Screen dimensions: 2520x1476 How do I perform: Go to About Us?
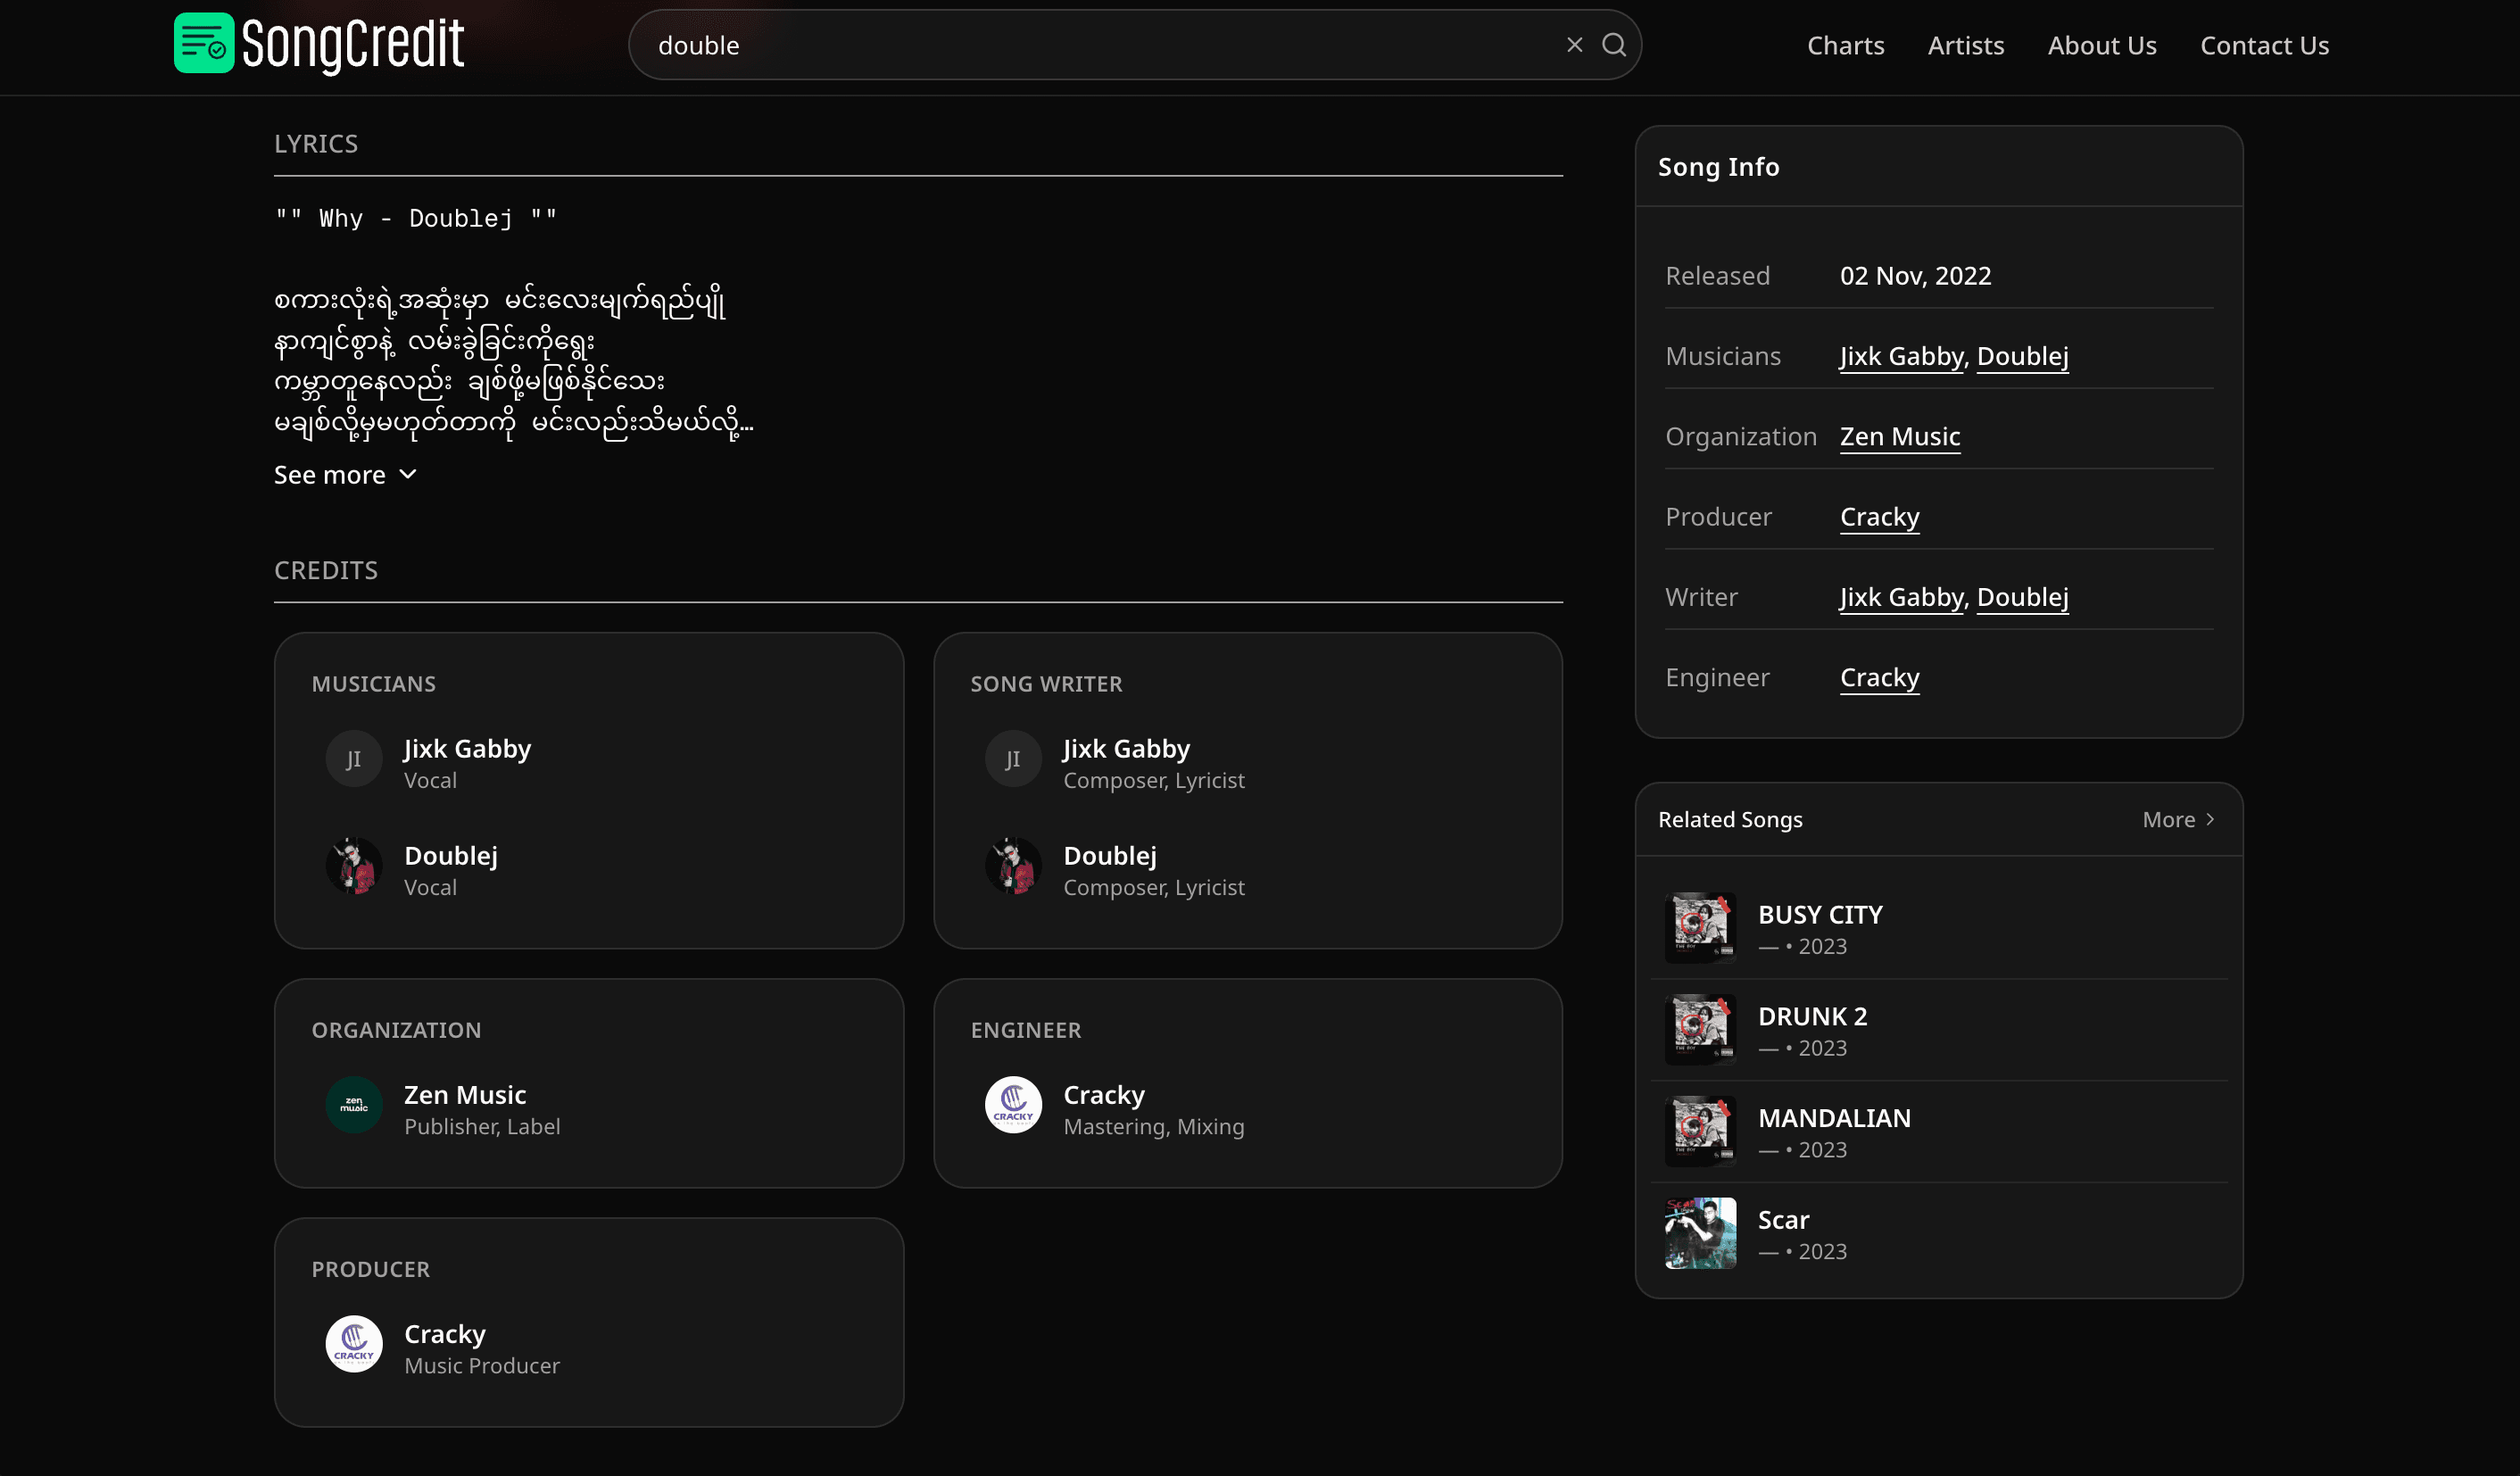[2101, 45]
